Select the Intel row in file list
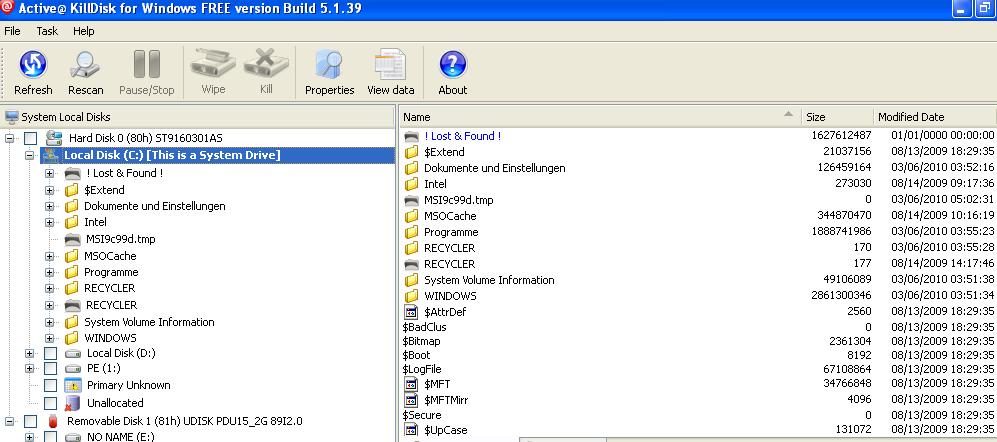The image size is (997, 442). point(698,184)
